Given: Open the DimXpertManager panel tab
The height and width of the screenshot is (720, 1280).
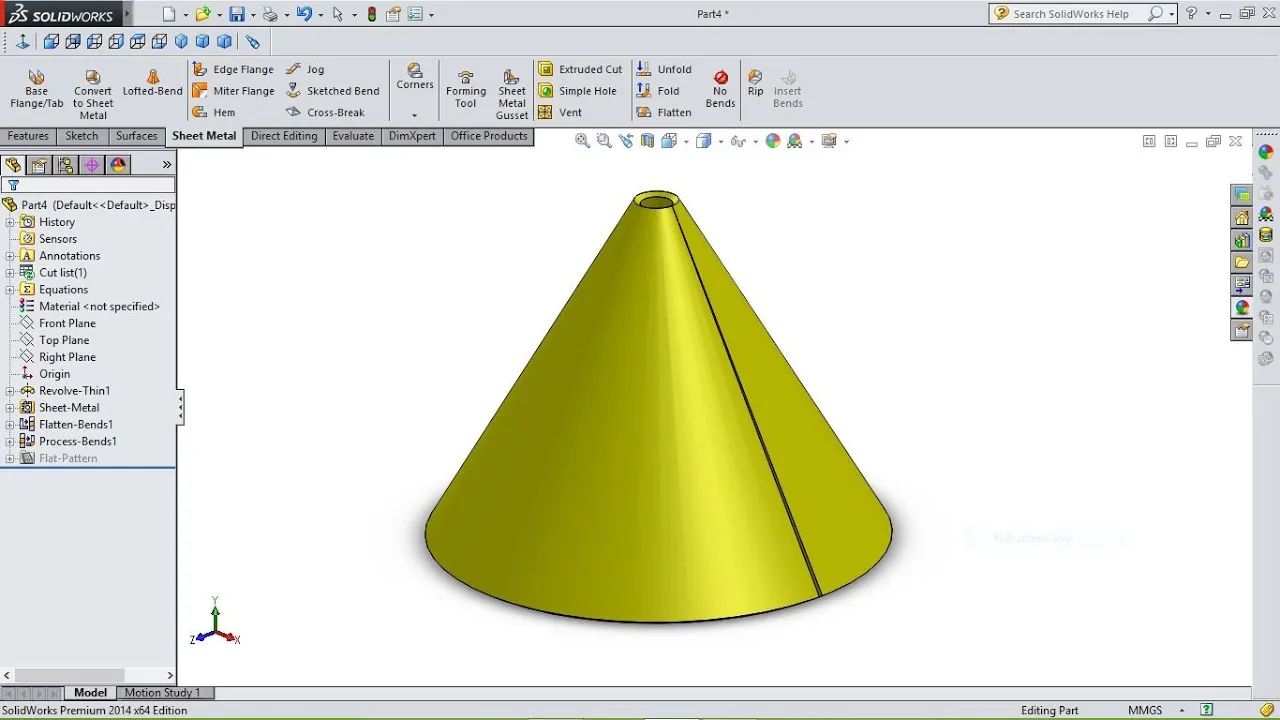Looking at the screenshot, I should [91, 165].
